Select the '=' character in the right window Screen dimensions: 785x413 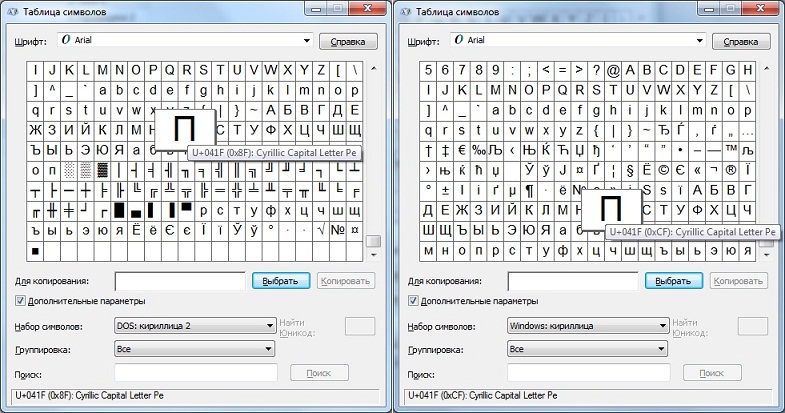pyautogui.click(x=562, y=71)
